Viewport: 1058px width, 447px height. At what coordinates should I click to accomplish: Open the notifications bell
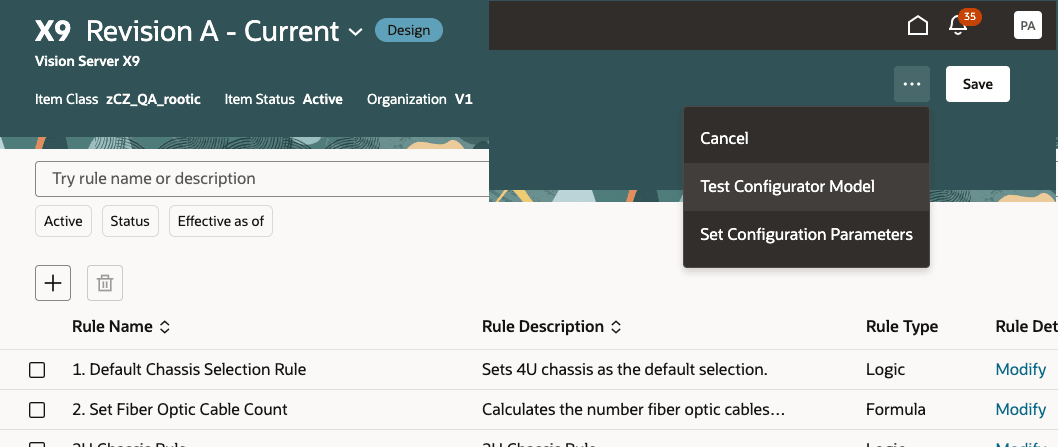(958, 27)
